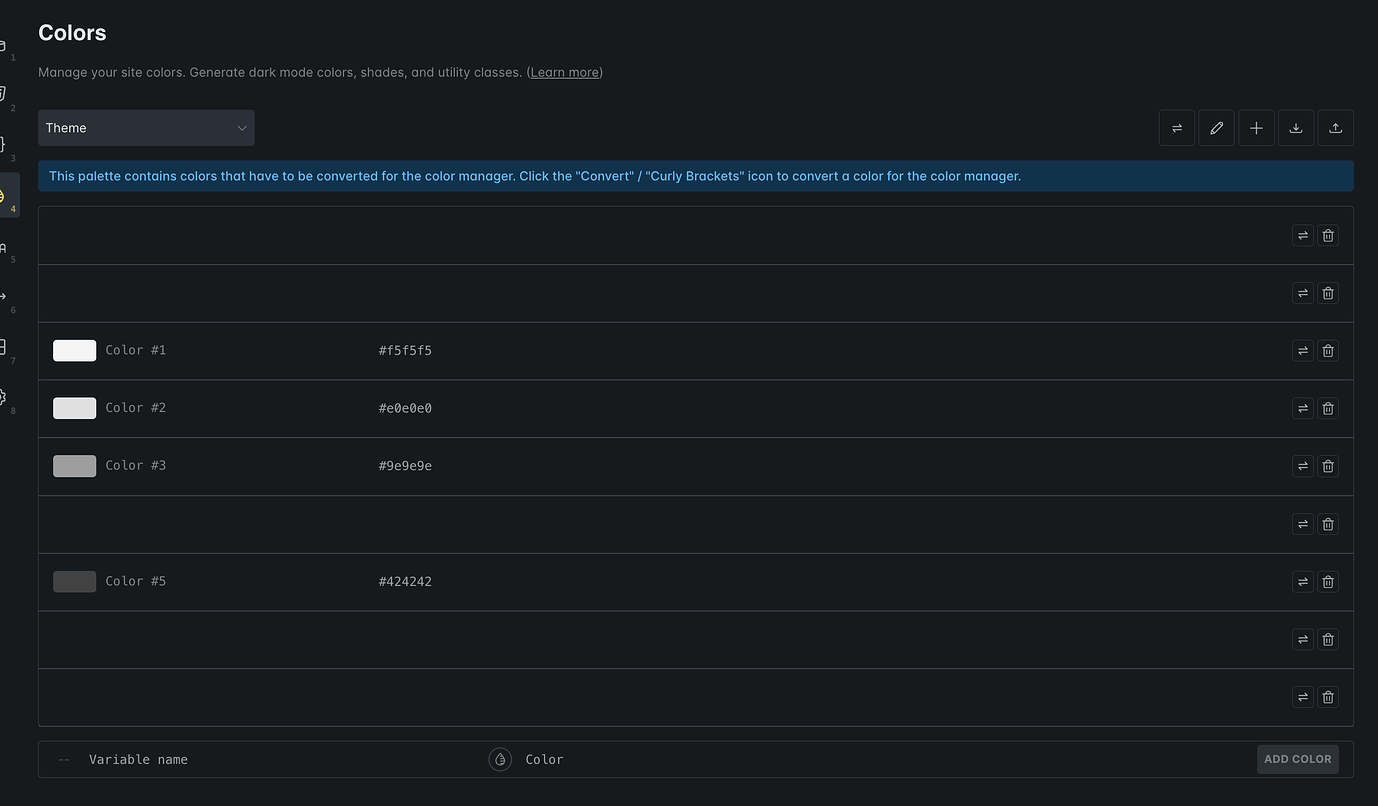
Task: Follow the Learn more link
Action: tap(565, 72)
